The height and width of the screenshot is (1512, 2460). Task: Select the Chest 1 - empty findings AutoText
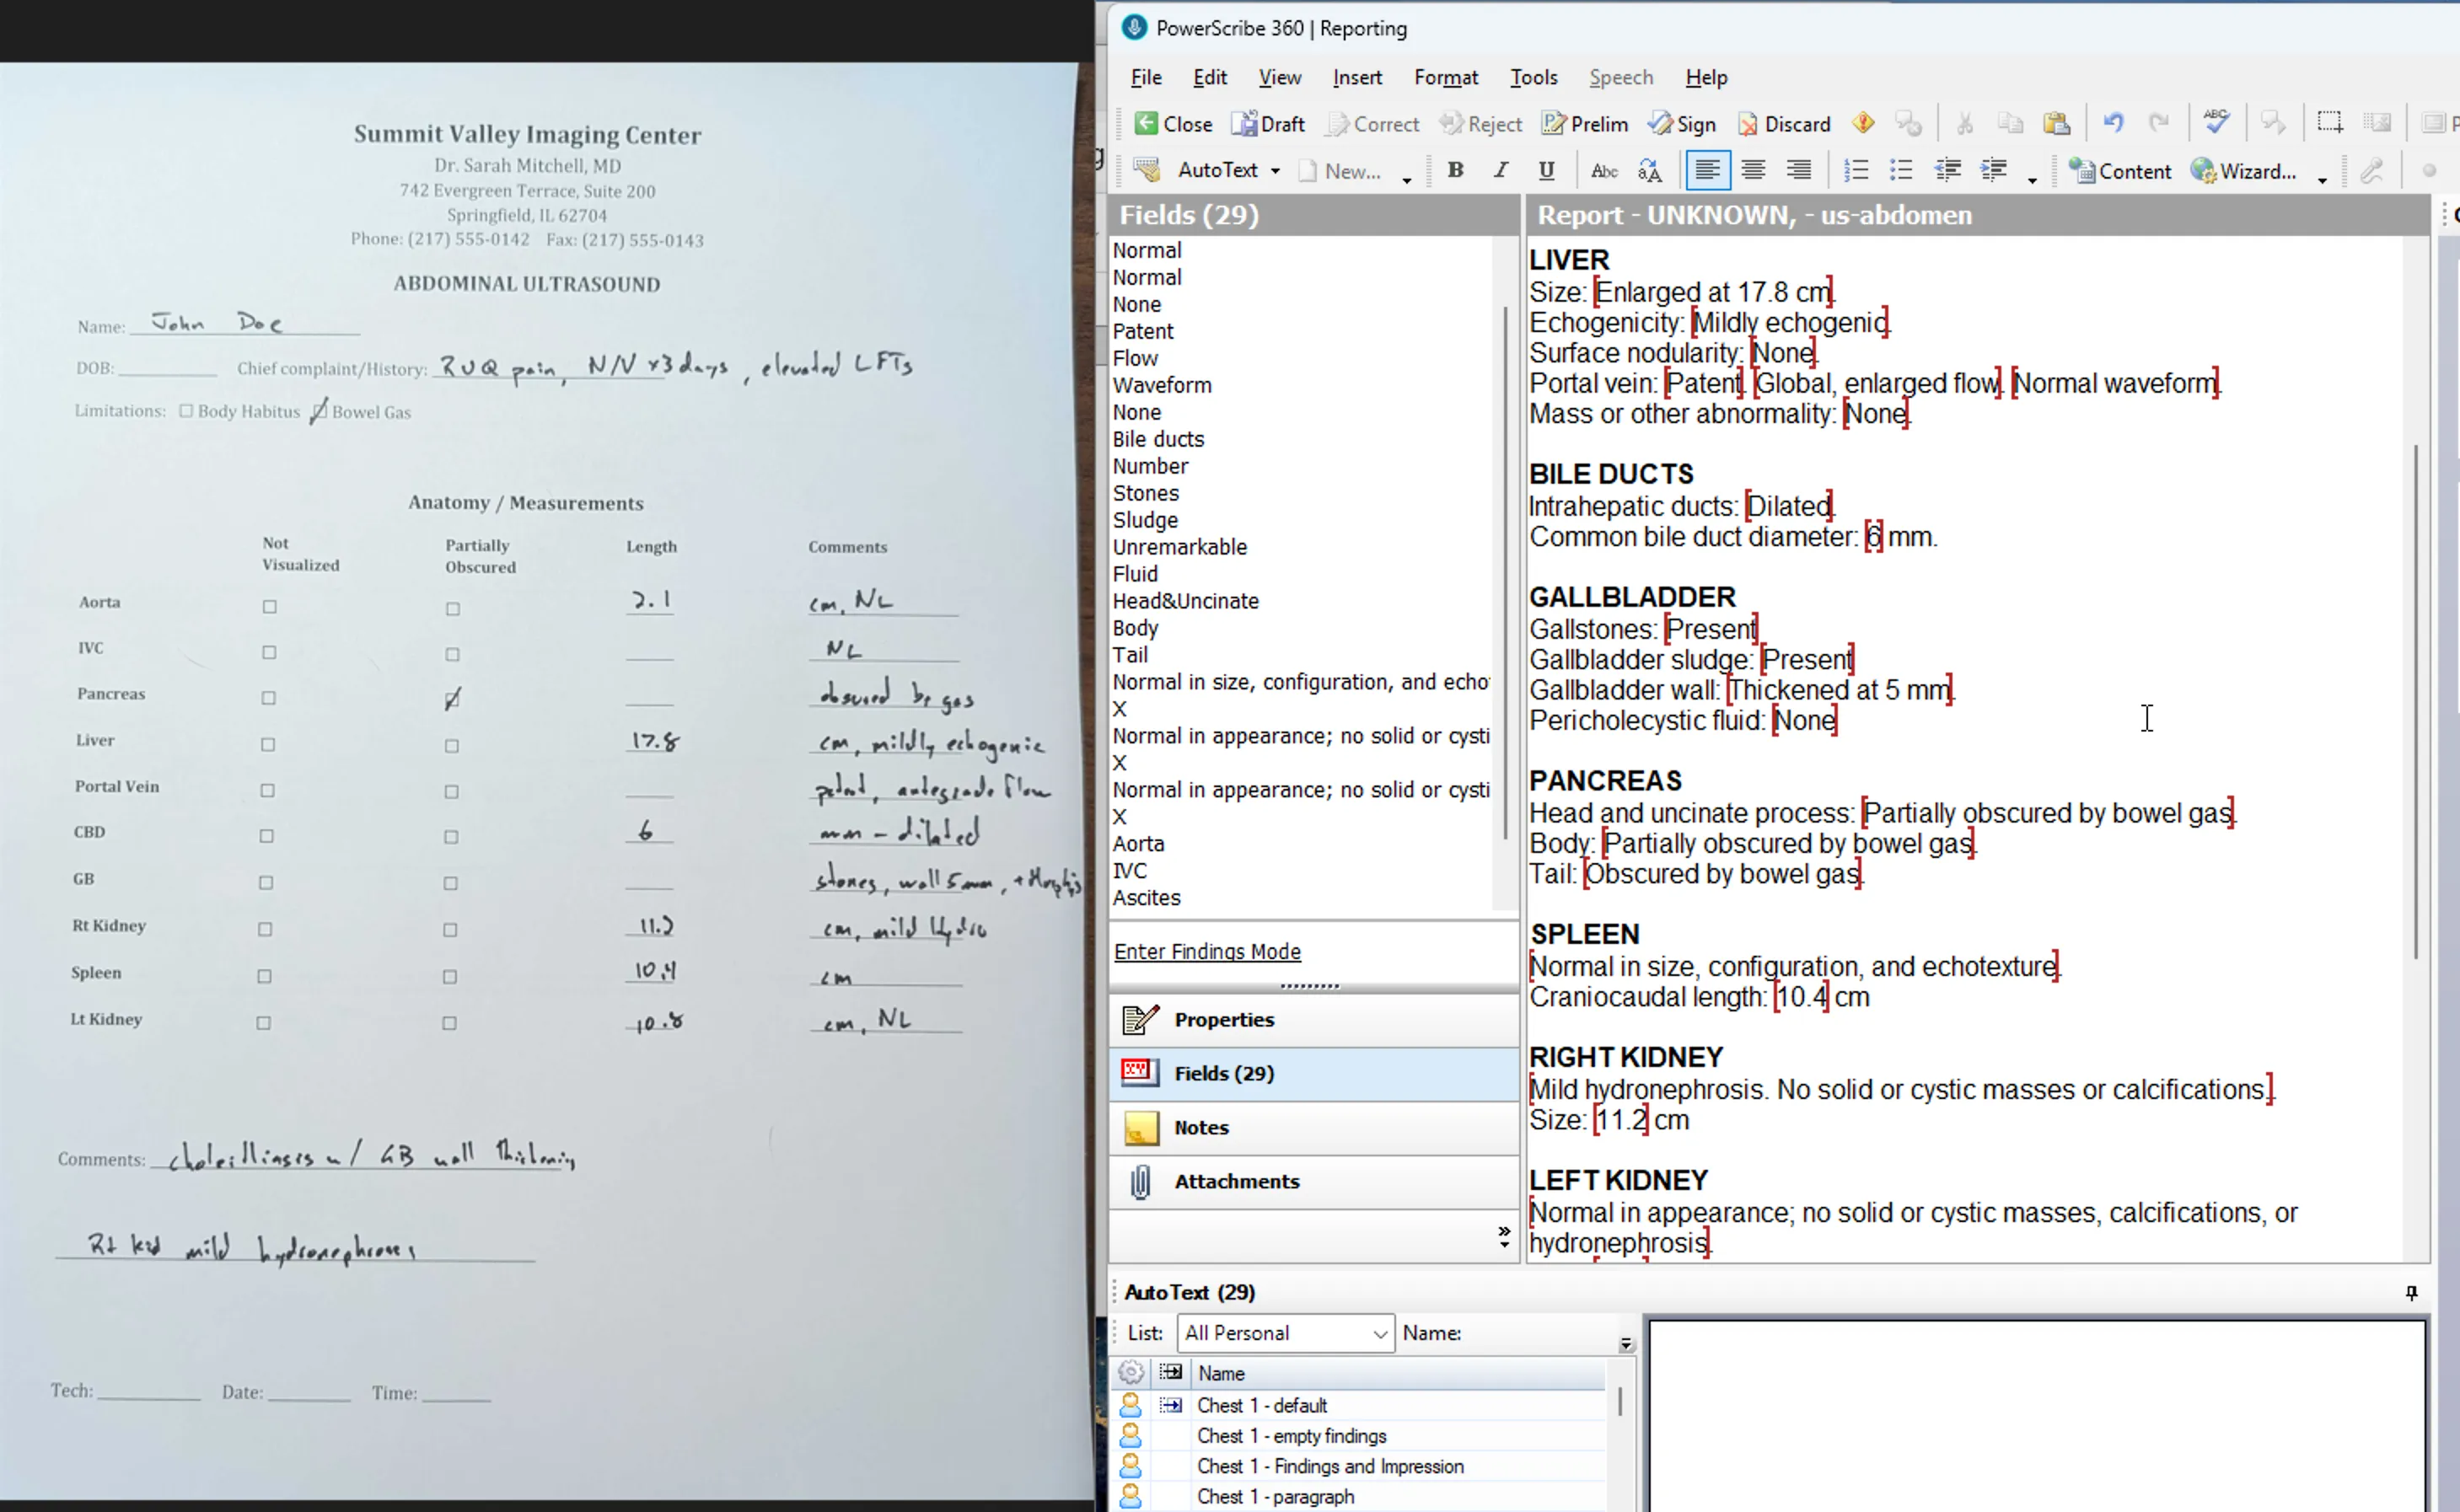(1291, 1435)
